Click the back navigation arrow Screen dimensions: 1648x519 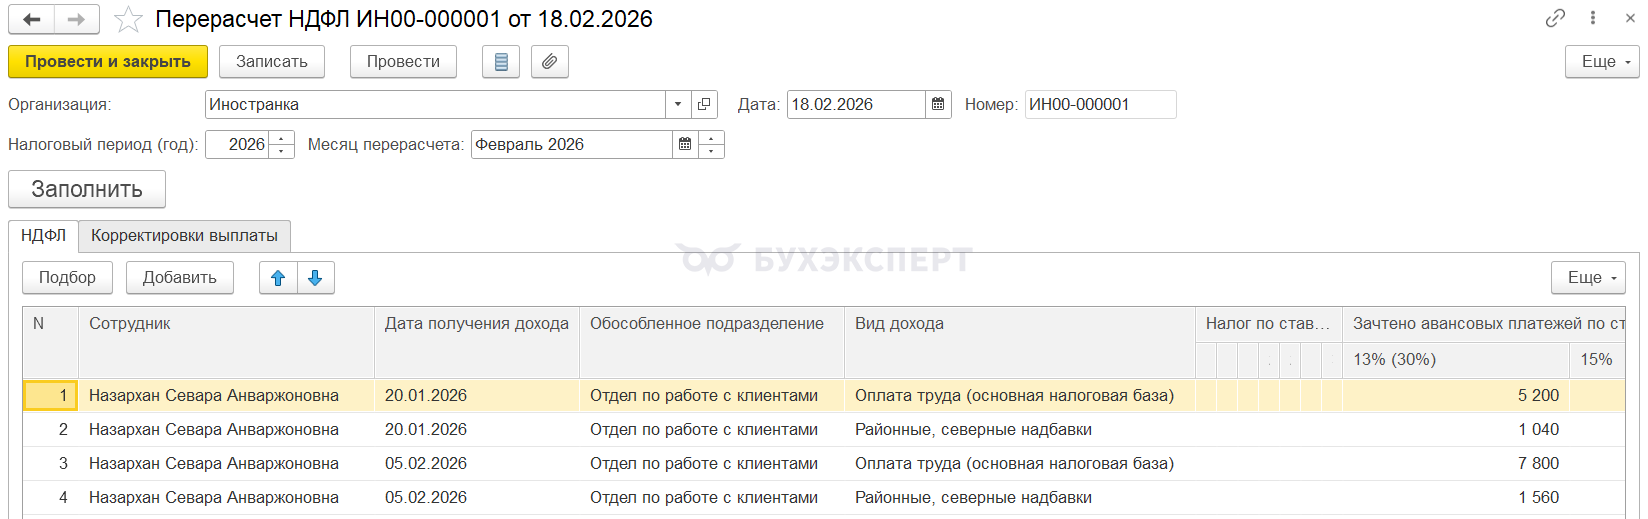pos(31,19)
